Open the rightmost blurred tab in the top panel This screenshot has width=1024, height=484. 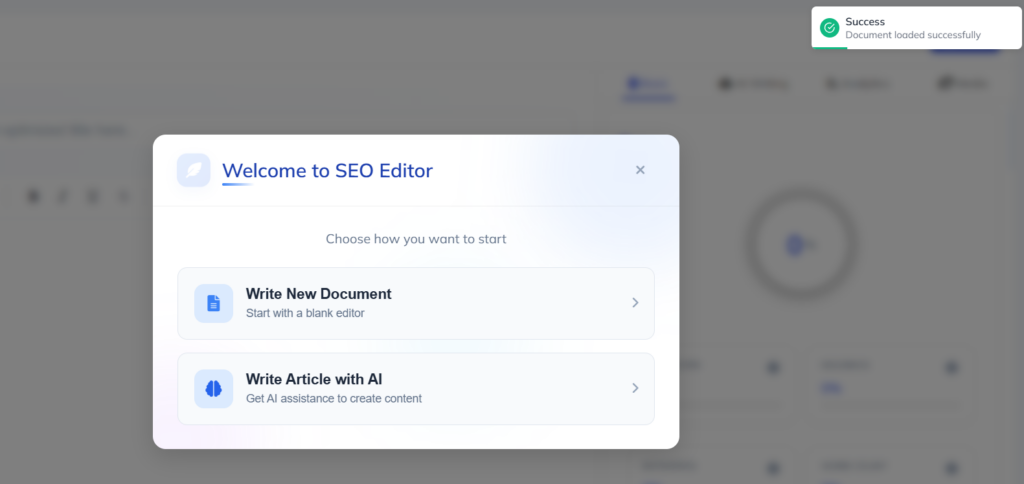[x=963, y=84]
